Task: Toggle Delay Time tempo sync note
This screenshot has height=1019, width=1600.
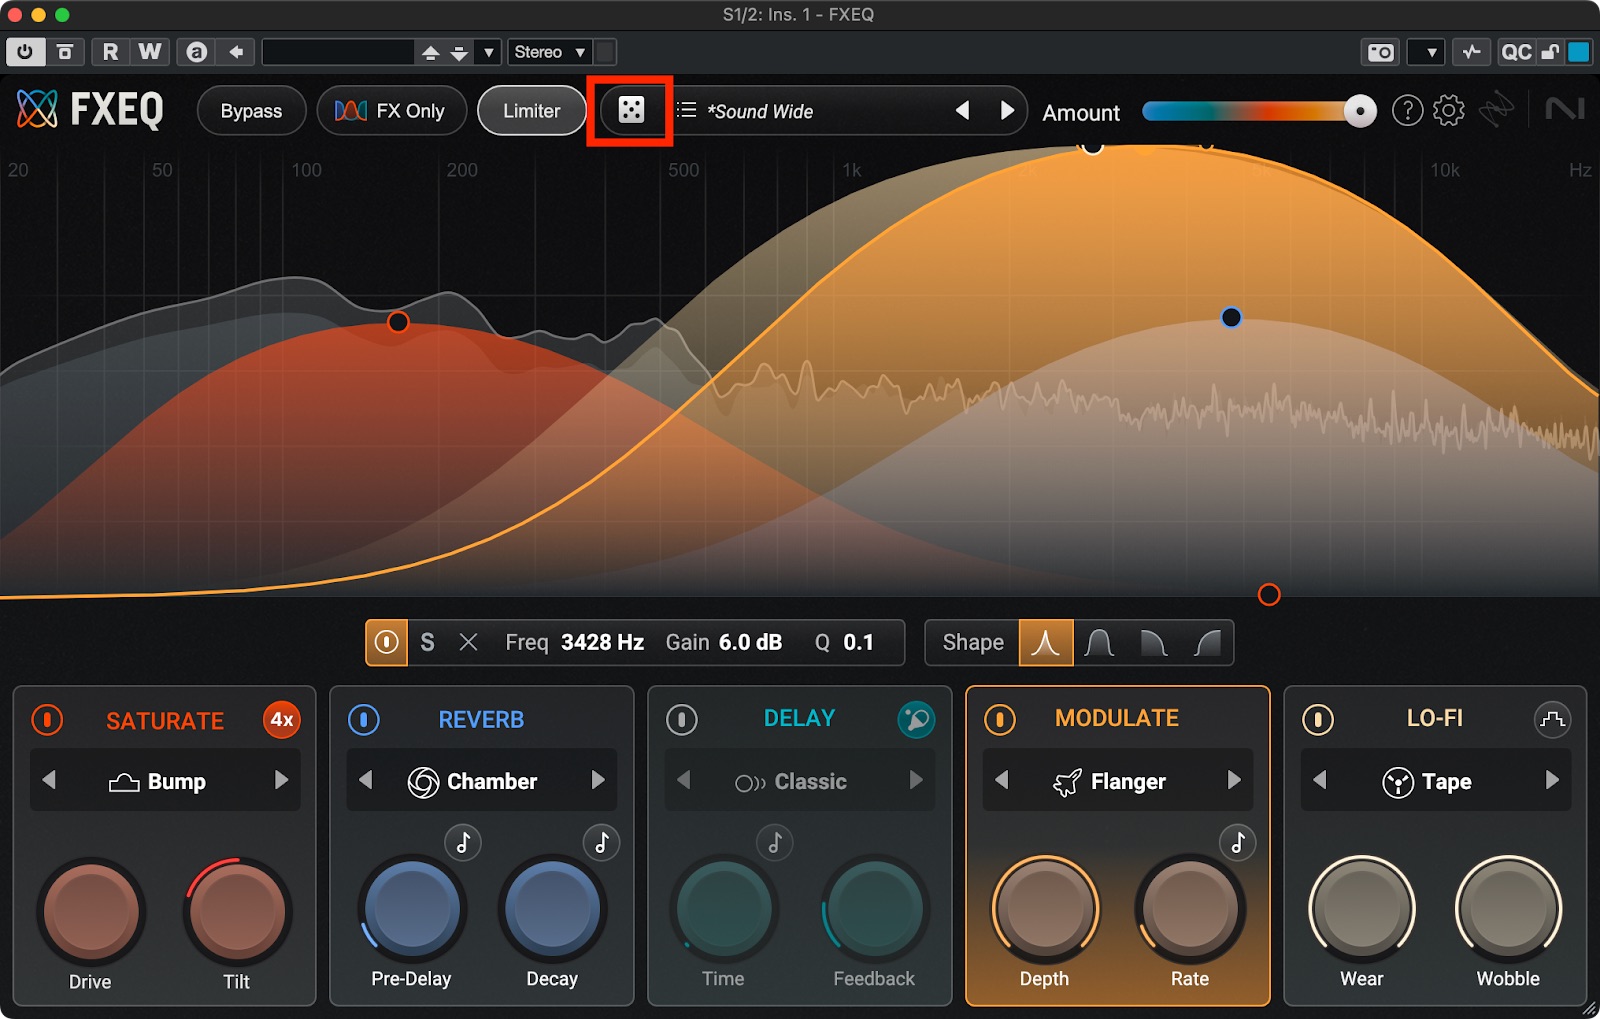Action: coord(774,843)
